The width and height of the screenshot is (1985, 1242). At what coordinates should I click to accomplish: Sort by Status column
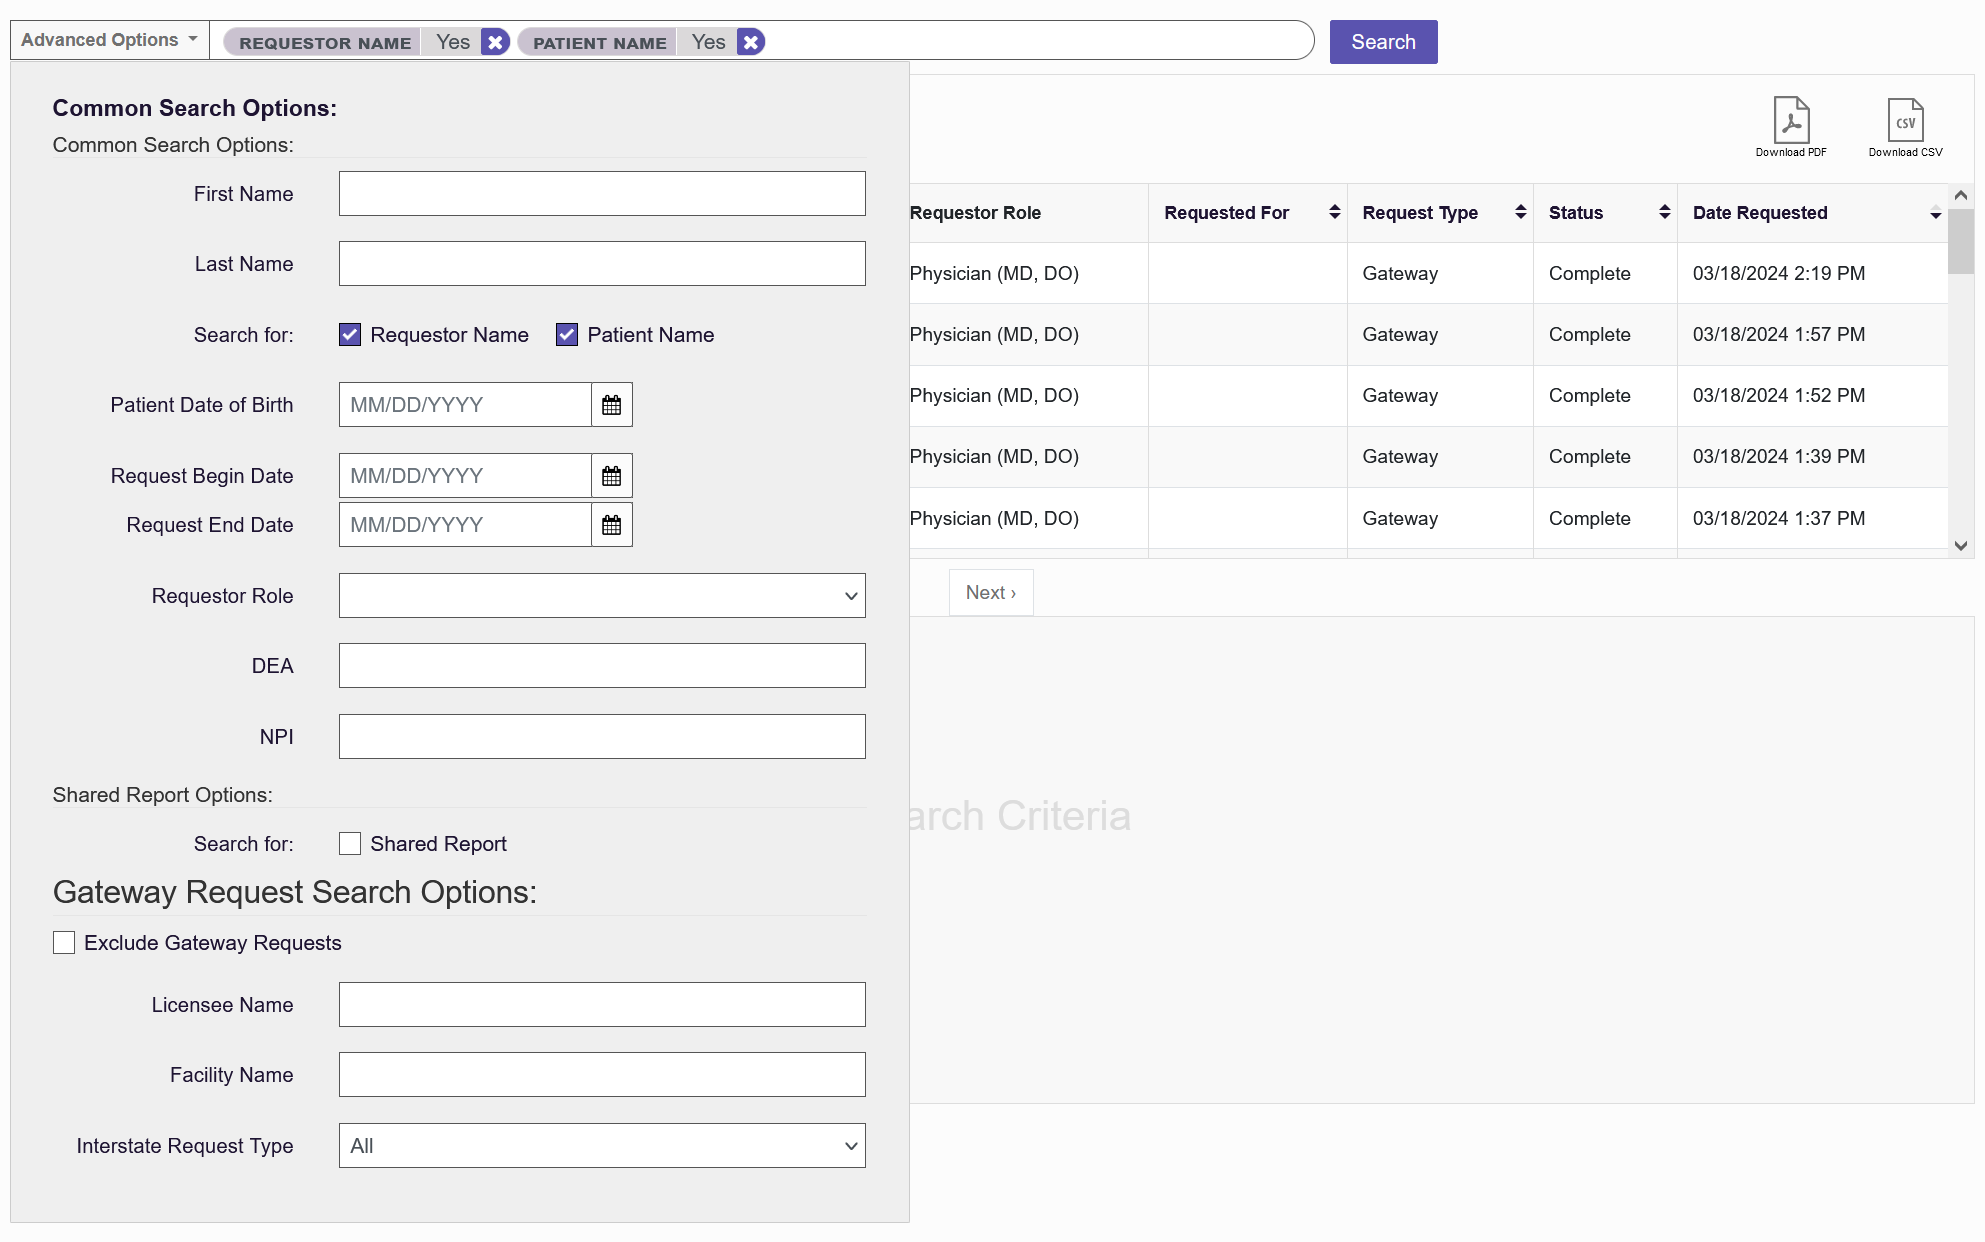[1664, 212]
